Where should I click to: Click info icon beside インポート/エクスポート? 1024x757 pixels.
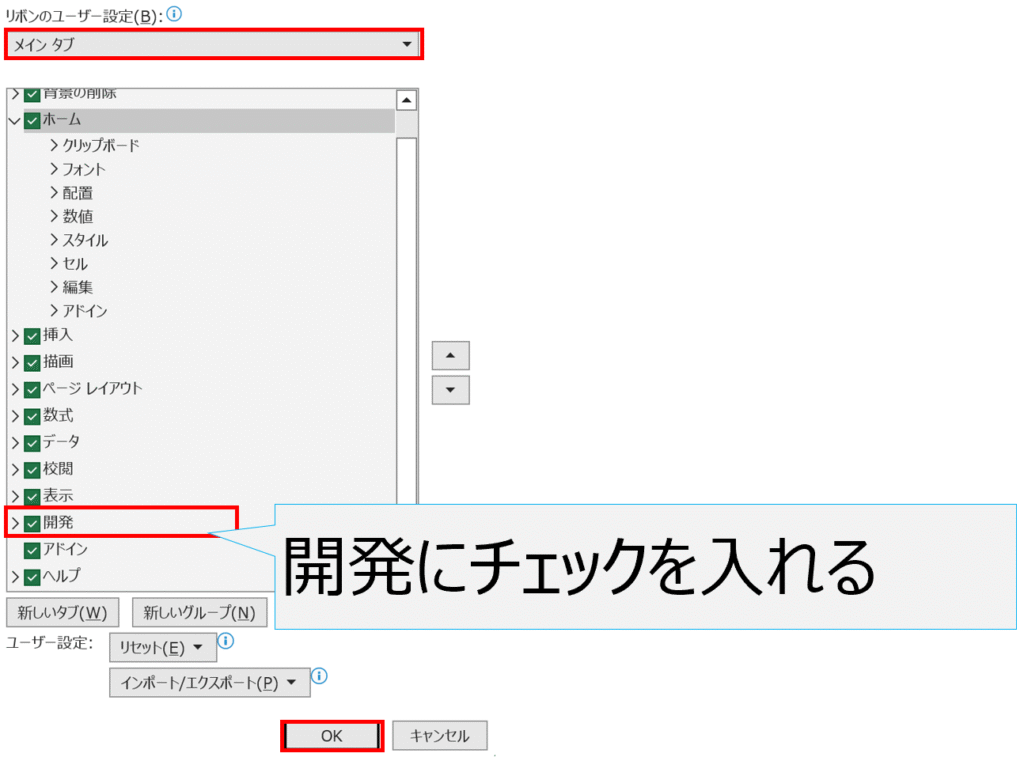pos(320,677)
